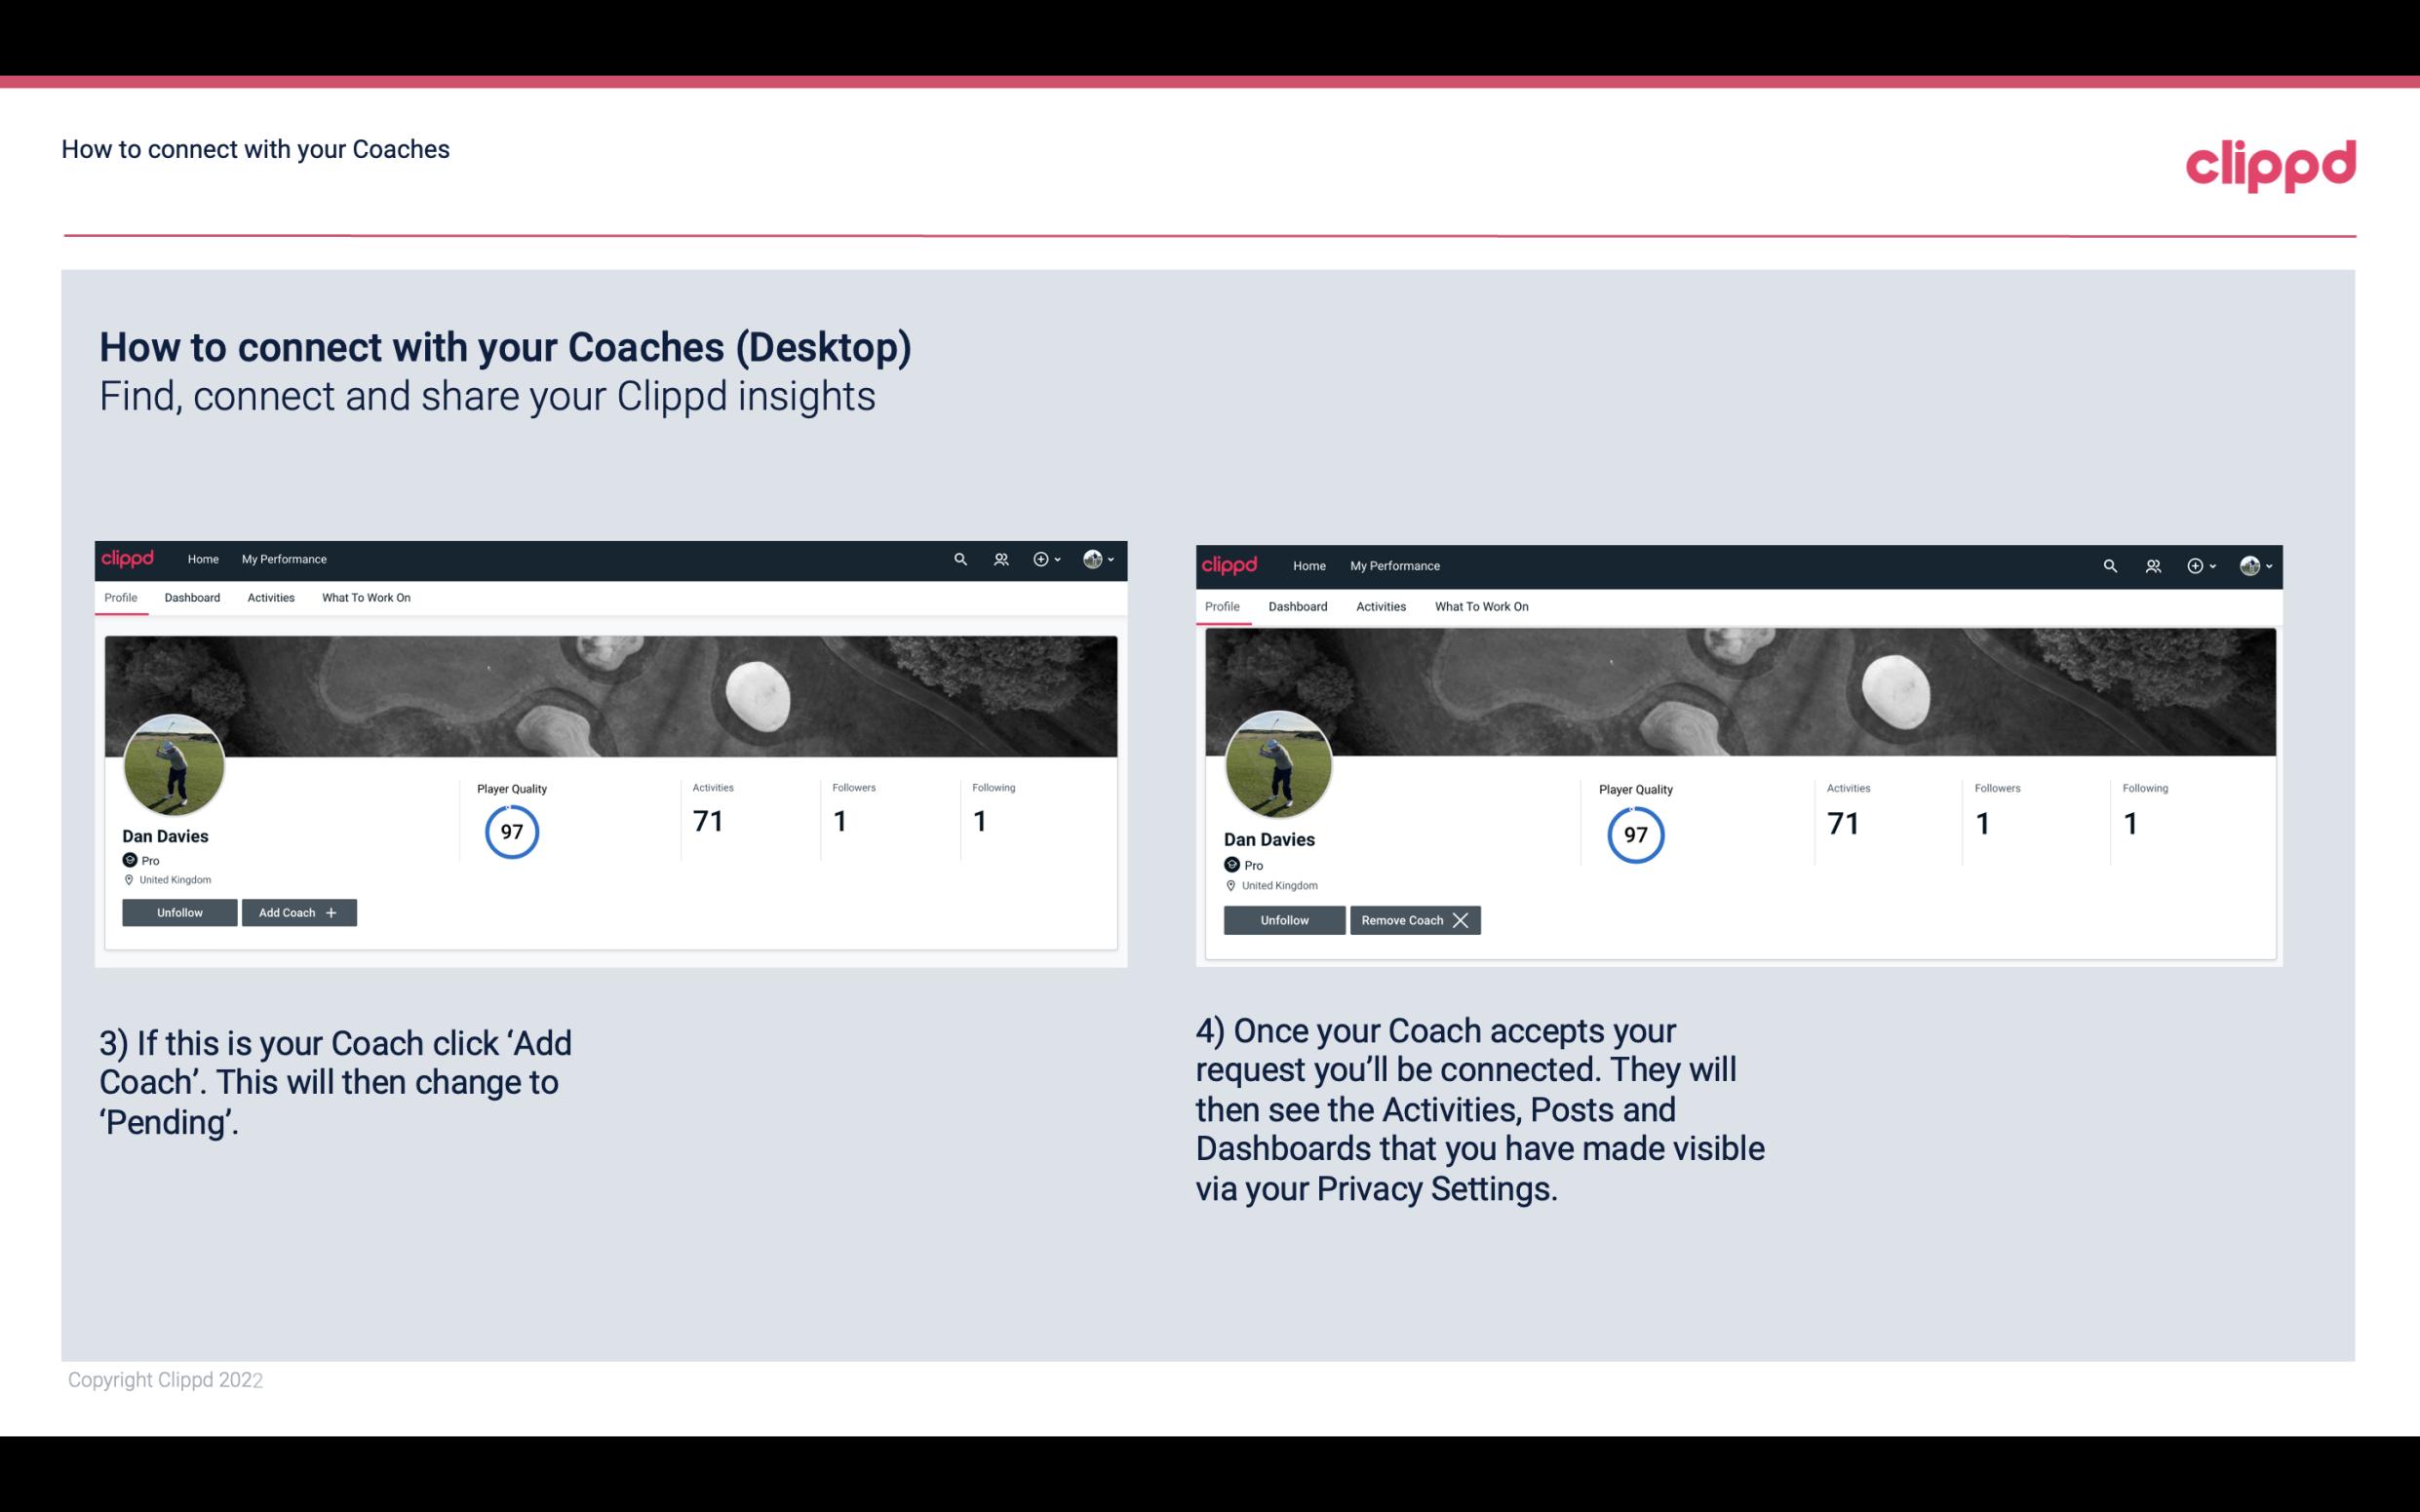Viewport: 2420px width, 1512px height.
Task: Click 'Unfollow' toggle on left profile
Action: coord(179,911)
